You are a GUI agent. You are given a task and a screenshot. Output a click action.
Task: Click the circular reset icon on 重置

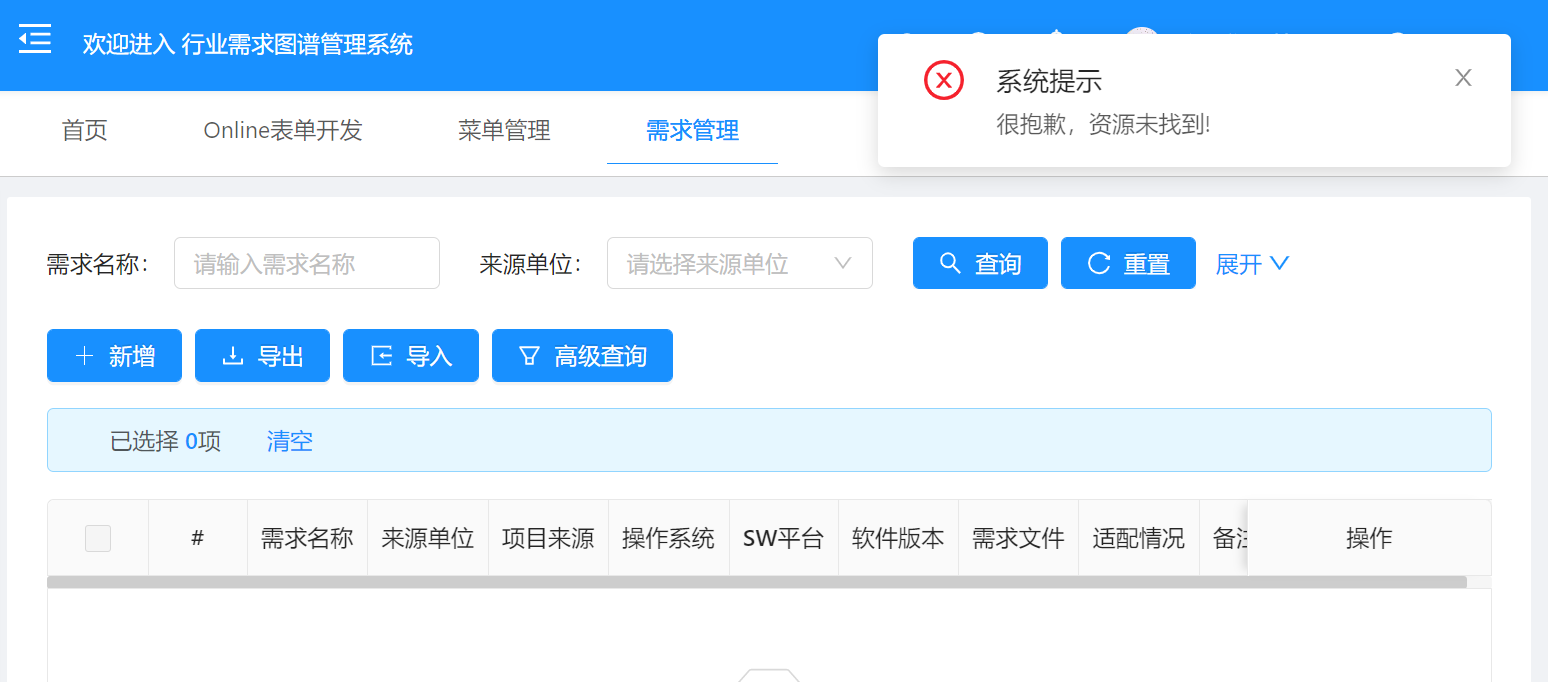(1100, 262)
